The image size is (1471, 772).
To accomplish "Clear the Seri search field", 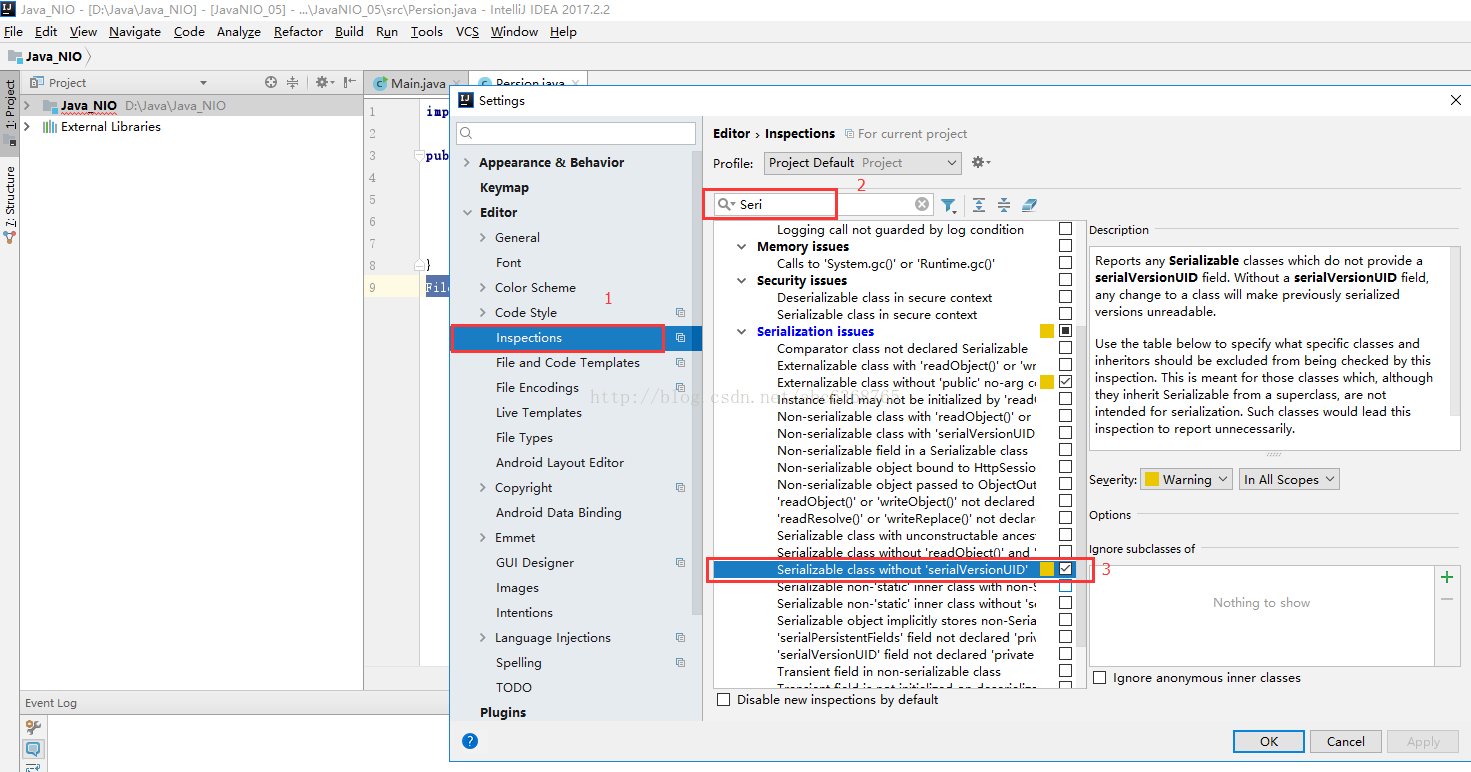I will coord(922,204).
